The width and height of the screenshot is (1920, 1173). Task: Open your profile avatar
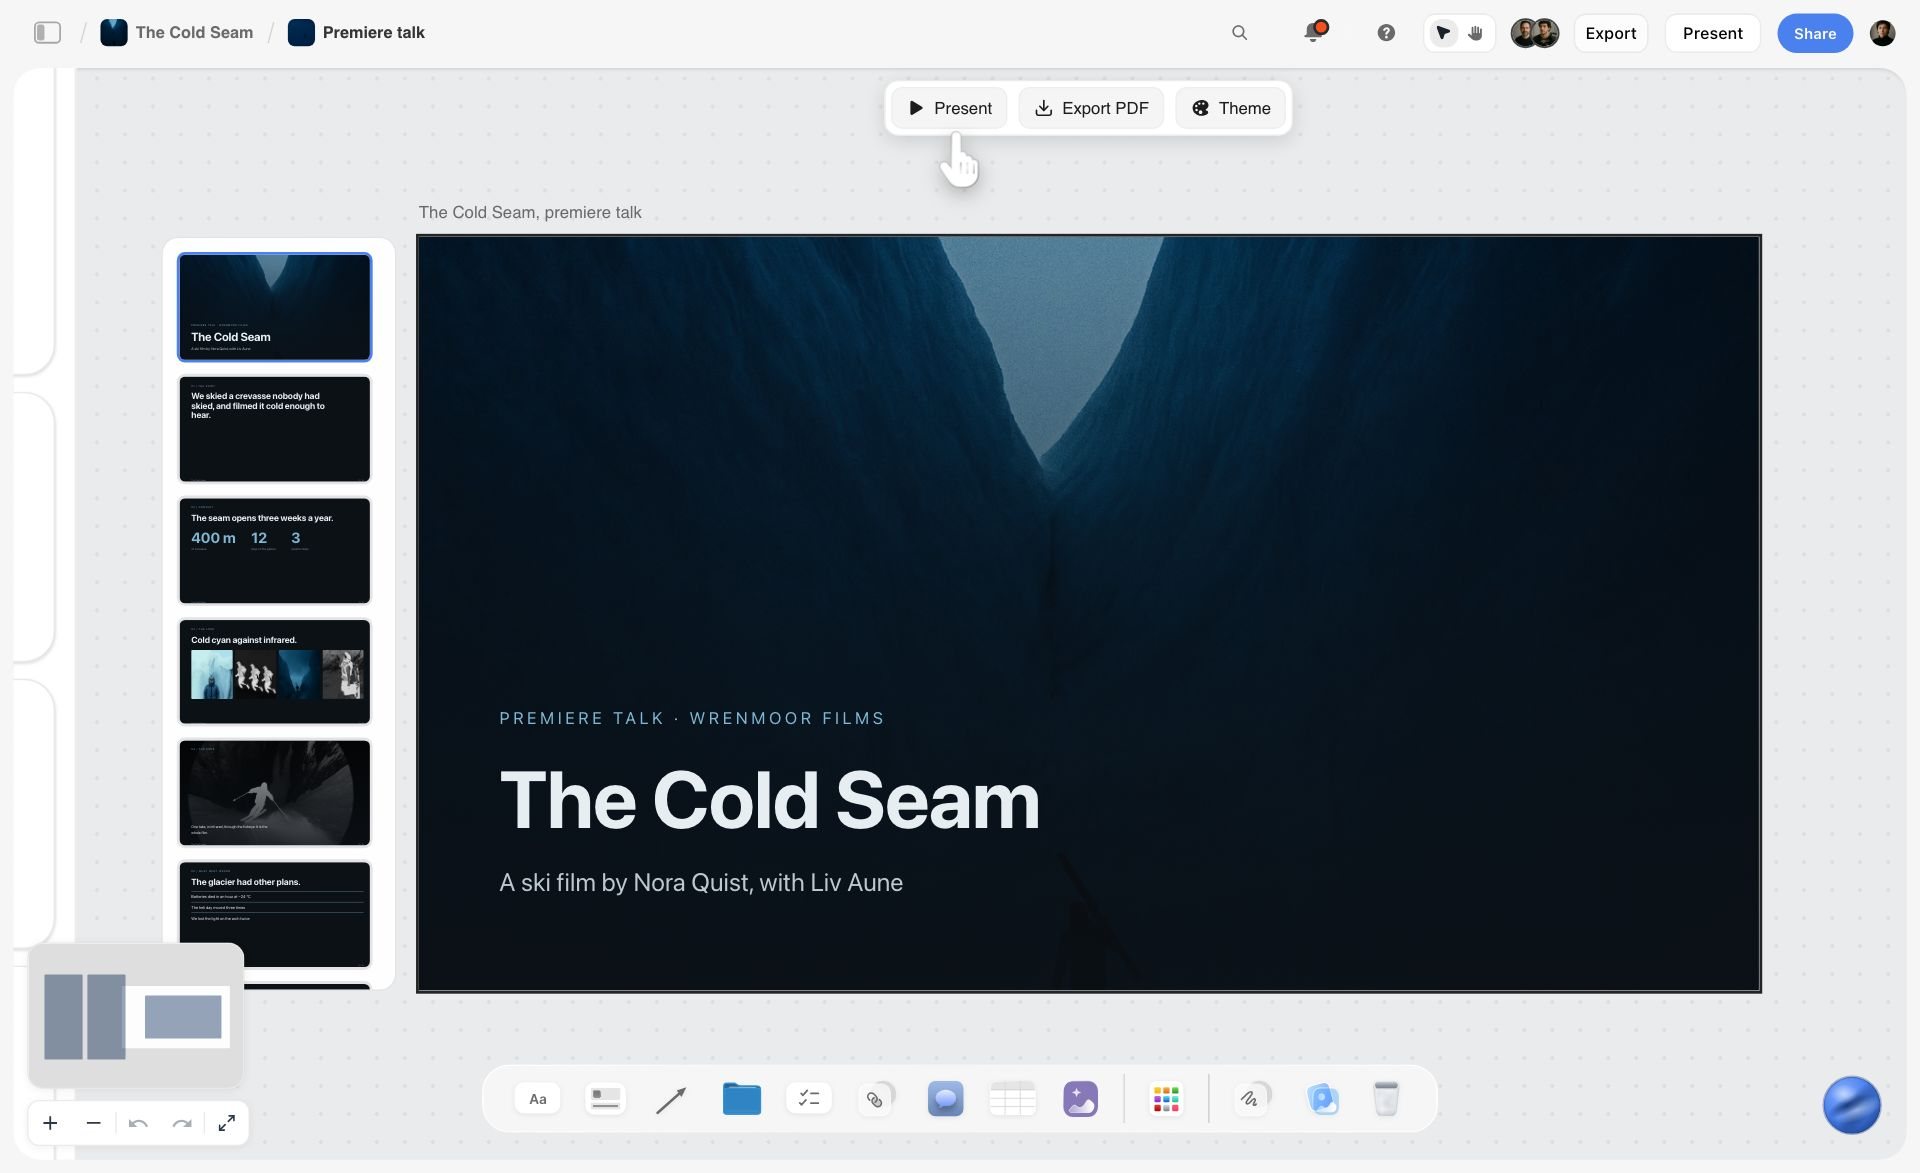(x=1882, y=33)
